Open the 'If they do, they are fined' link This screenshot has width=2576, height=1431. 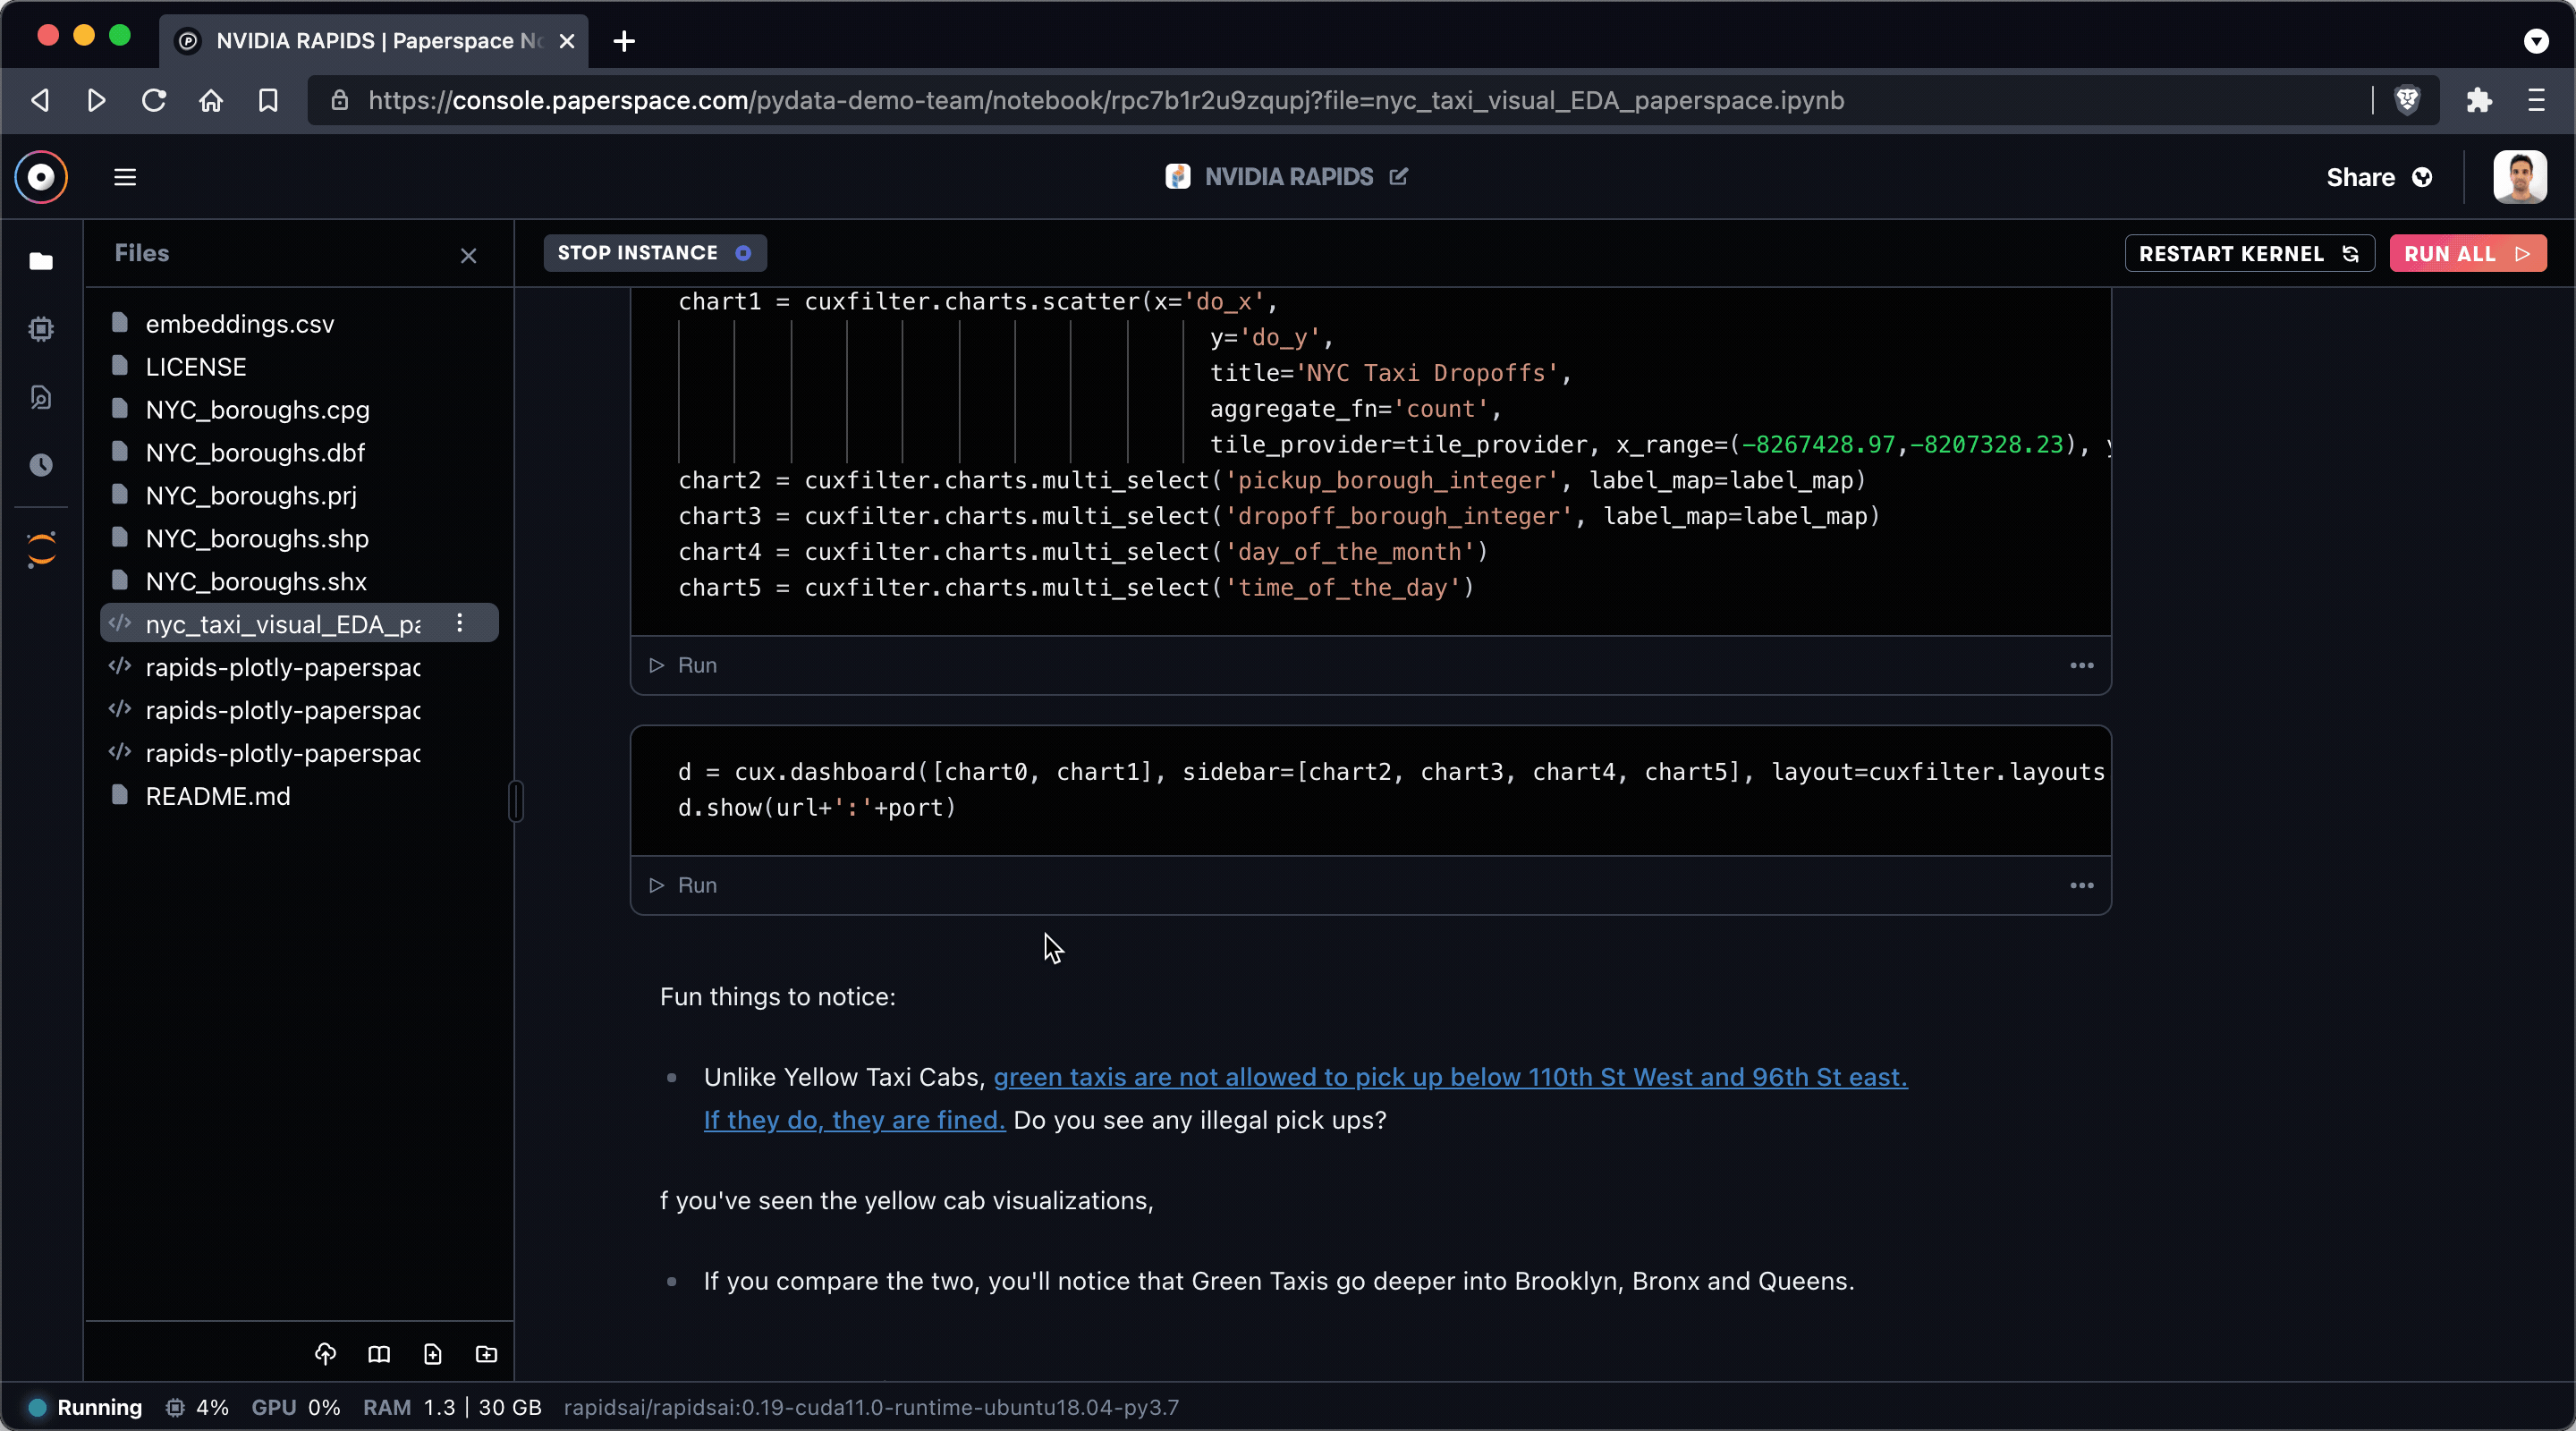854,1120
